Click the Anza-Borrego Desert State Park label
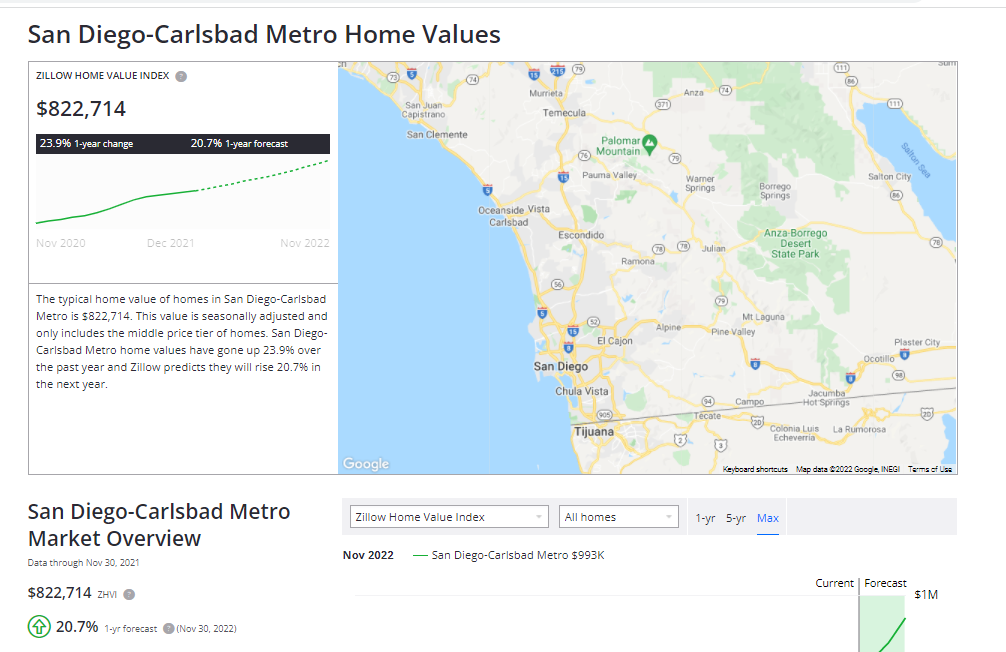Viewport: 1006px width, 652px height. [795, 244]
